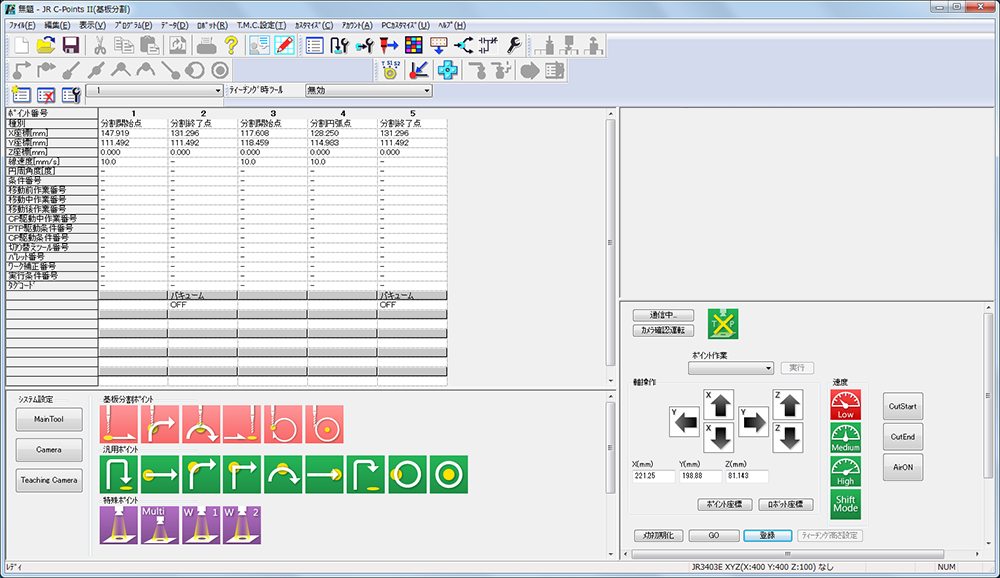Click the Teaching Camera button
This screenshot has width=1000, height=578.
pos(49,480)
